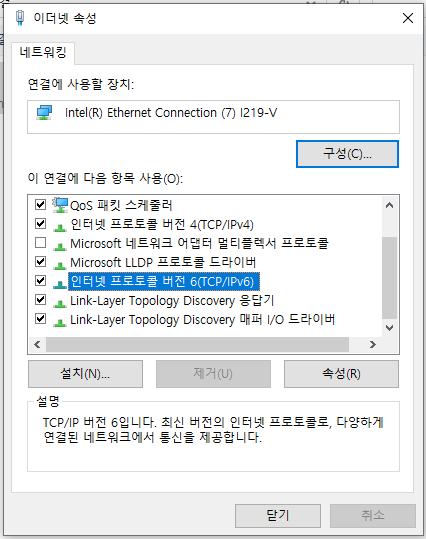The width and height of the screenshot is (426, 539).
Task: Click the Ethernet plug icon in title bar
Action: tap(20, 18)
